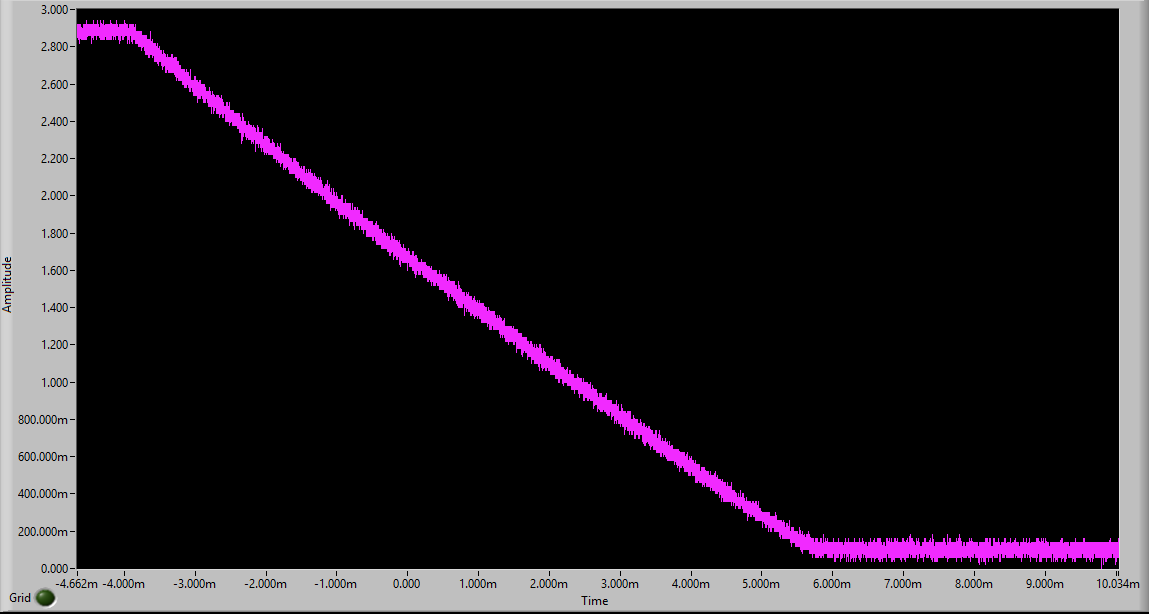Click the 6.000m time axis tick

[832, 584]
